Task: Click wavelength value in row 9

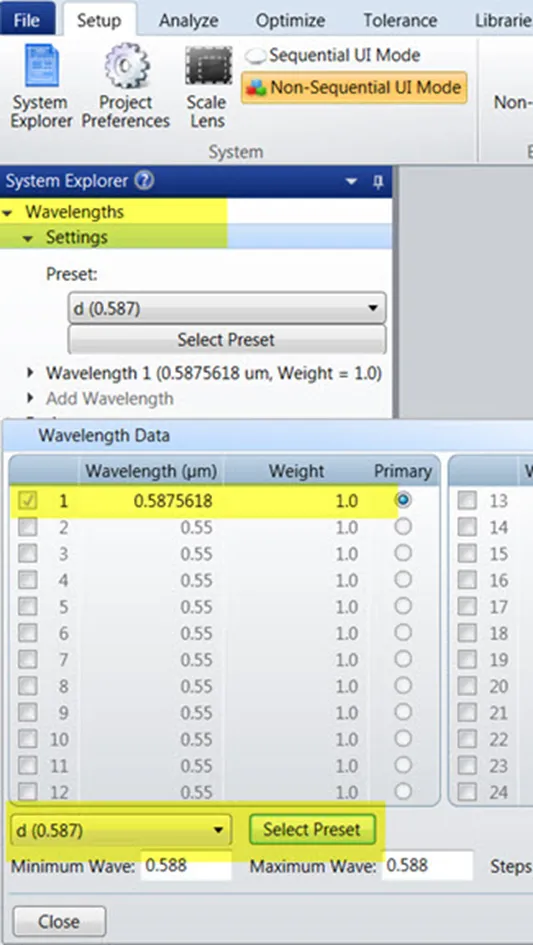Action: [x=197, y=713]
